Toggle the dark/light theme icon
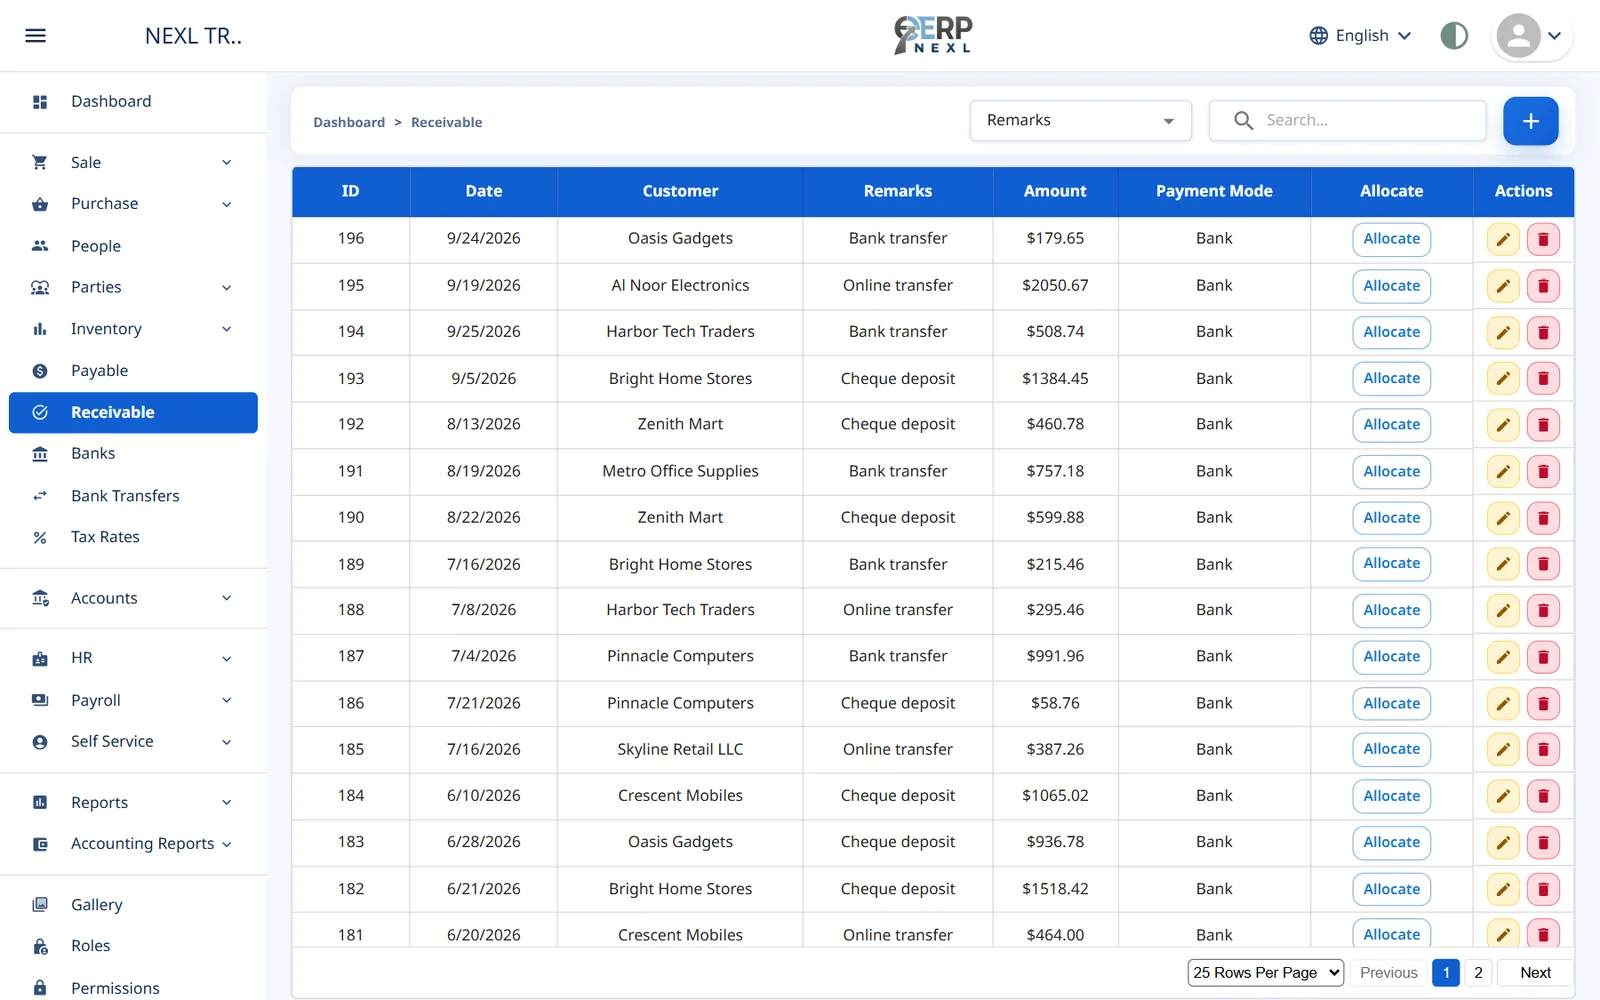 click(x=1454, y=36)
